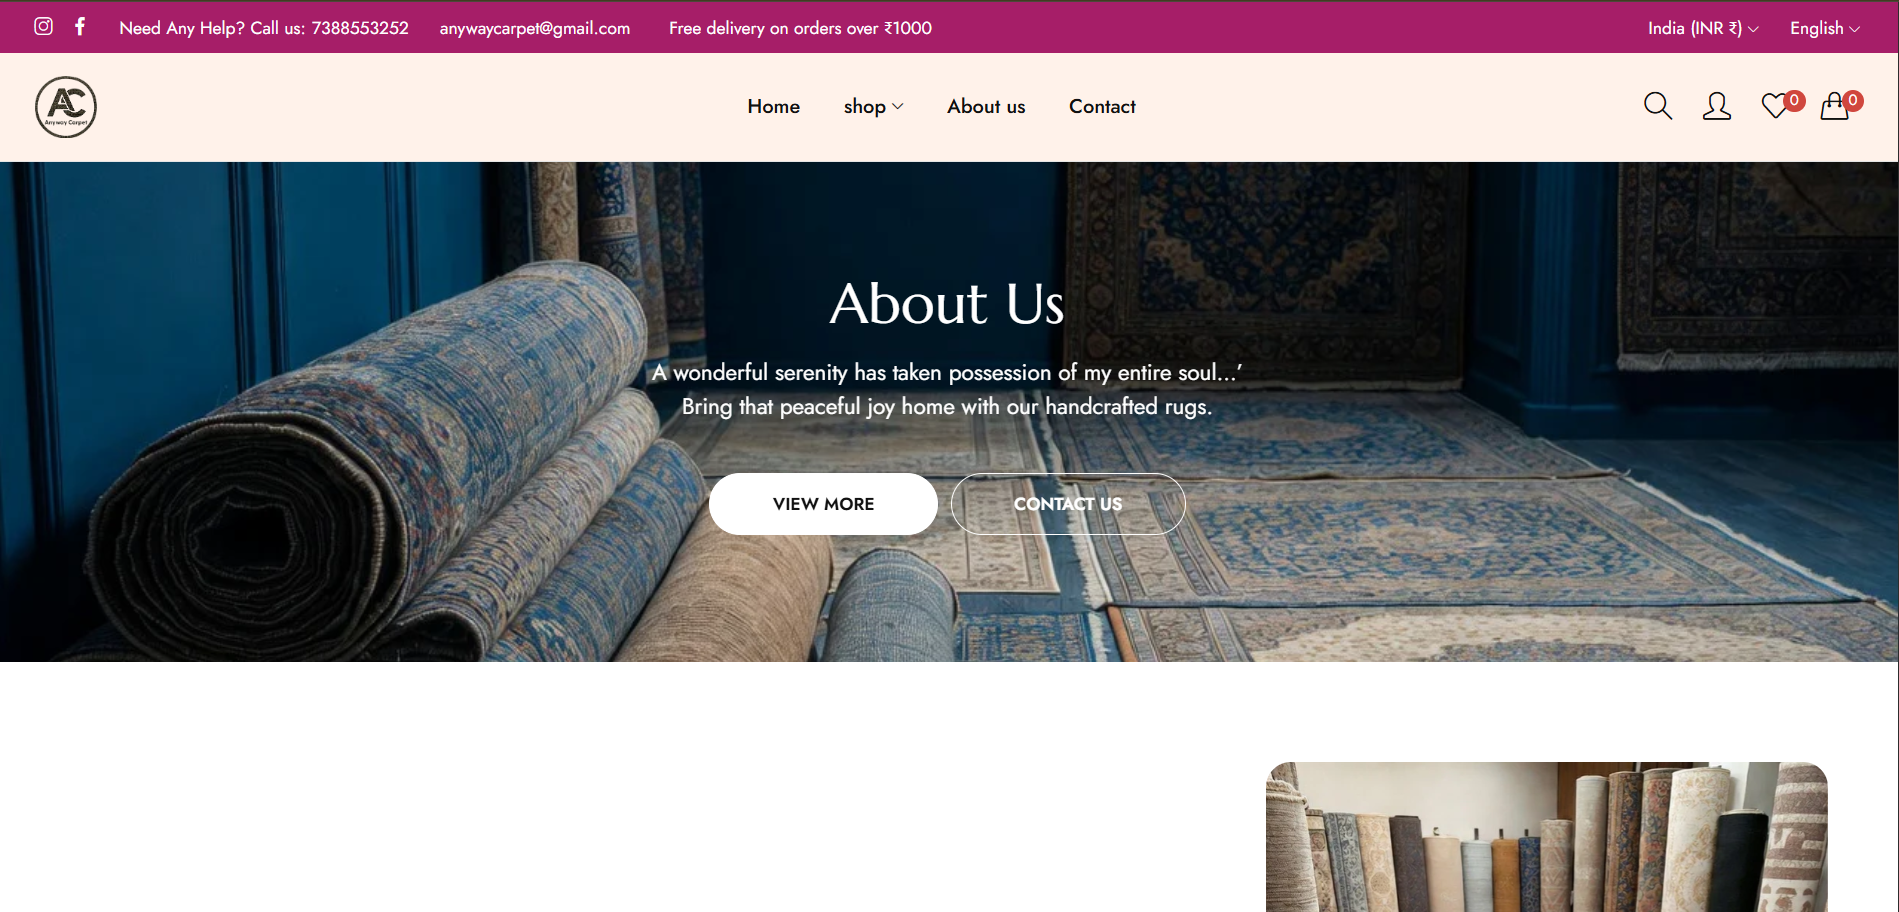View the wishlist heart icon
The width and height of the screenshot is (1899, 912).
coord(1775,106)
